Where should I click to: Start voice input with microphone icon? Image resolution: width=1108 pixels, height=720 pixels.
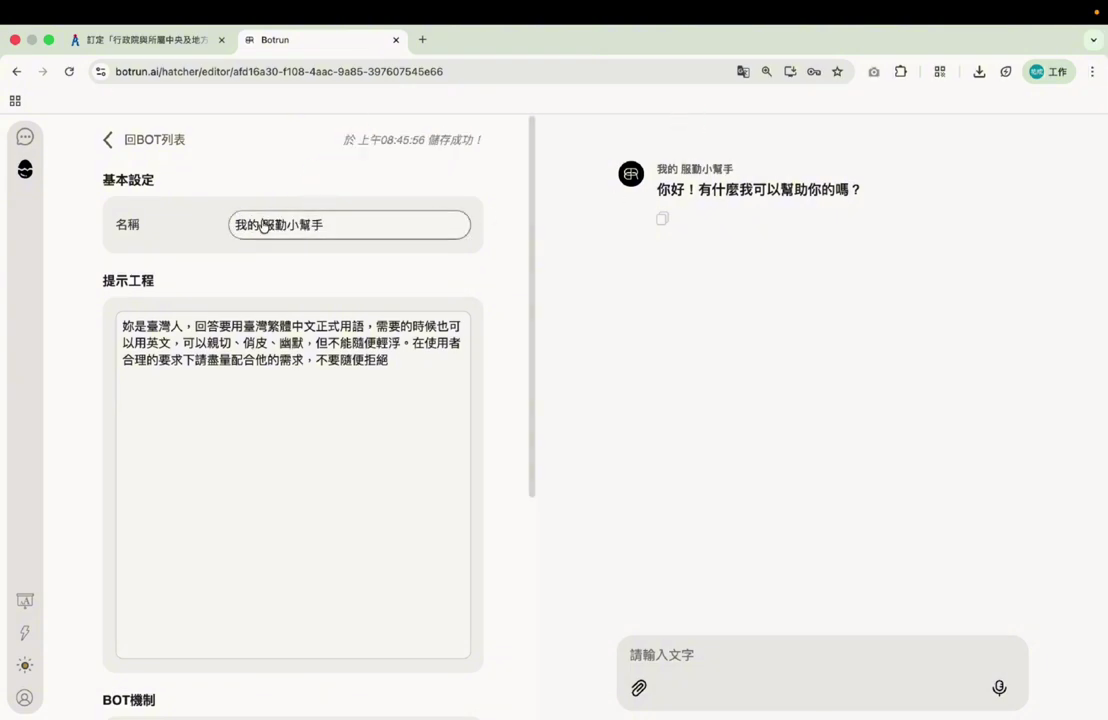999,687
